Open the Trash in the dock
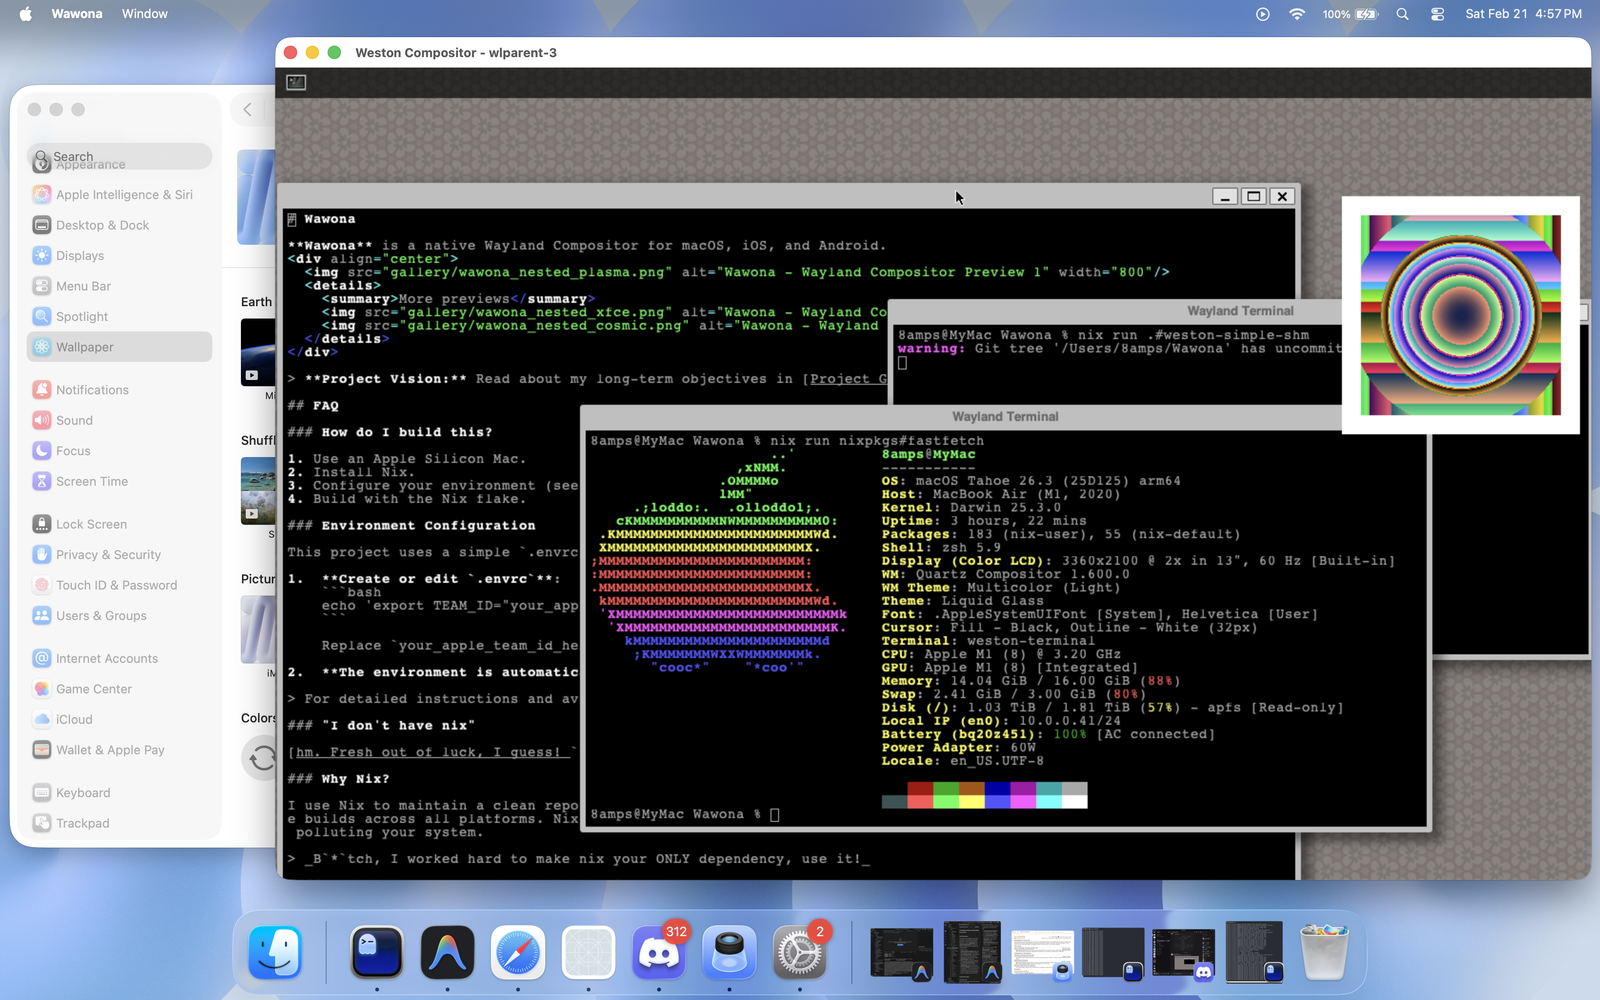This screenshot has width=1600, height=1000. (1324, 953)
